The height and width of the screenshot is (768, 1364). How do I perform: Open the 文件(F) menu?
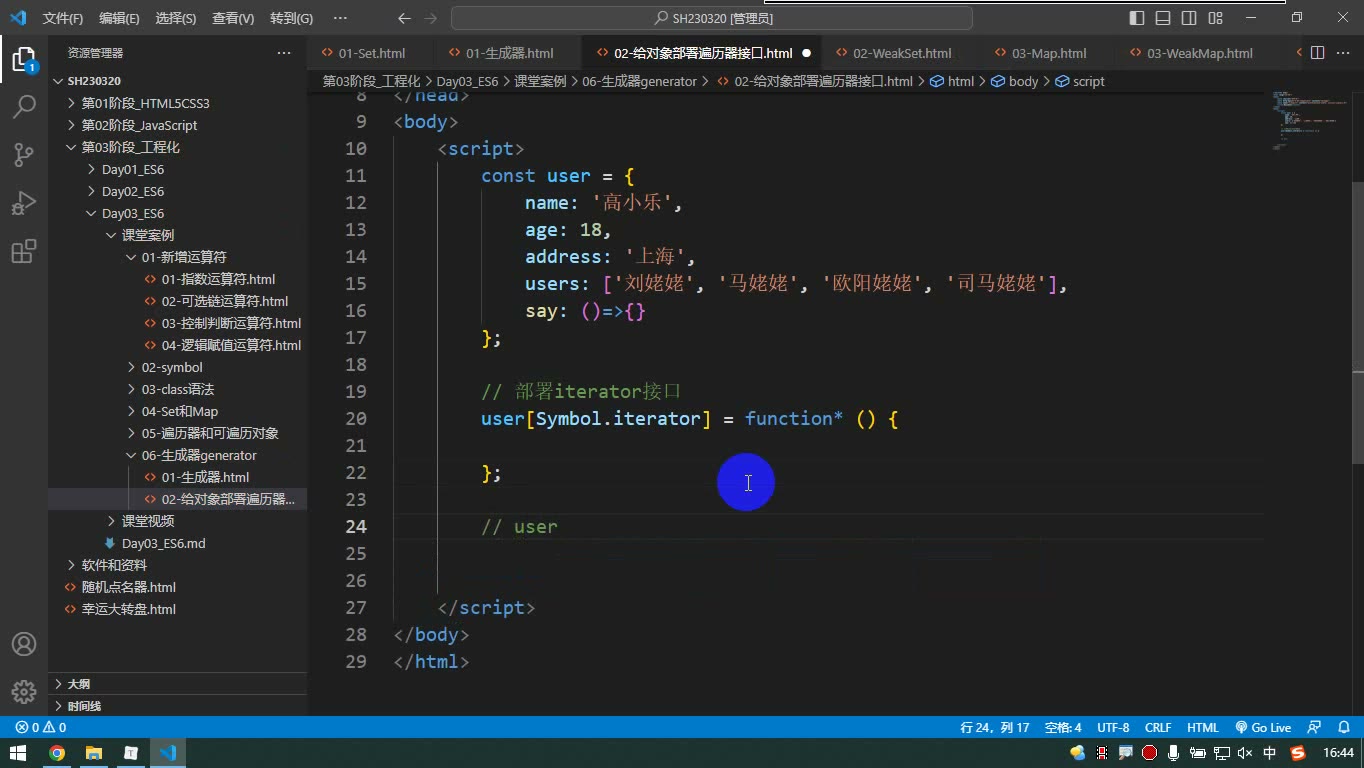(x=63, y=18)
